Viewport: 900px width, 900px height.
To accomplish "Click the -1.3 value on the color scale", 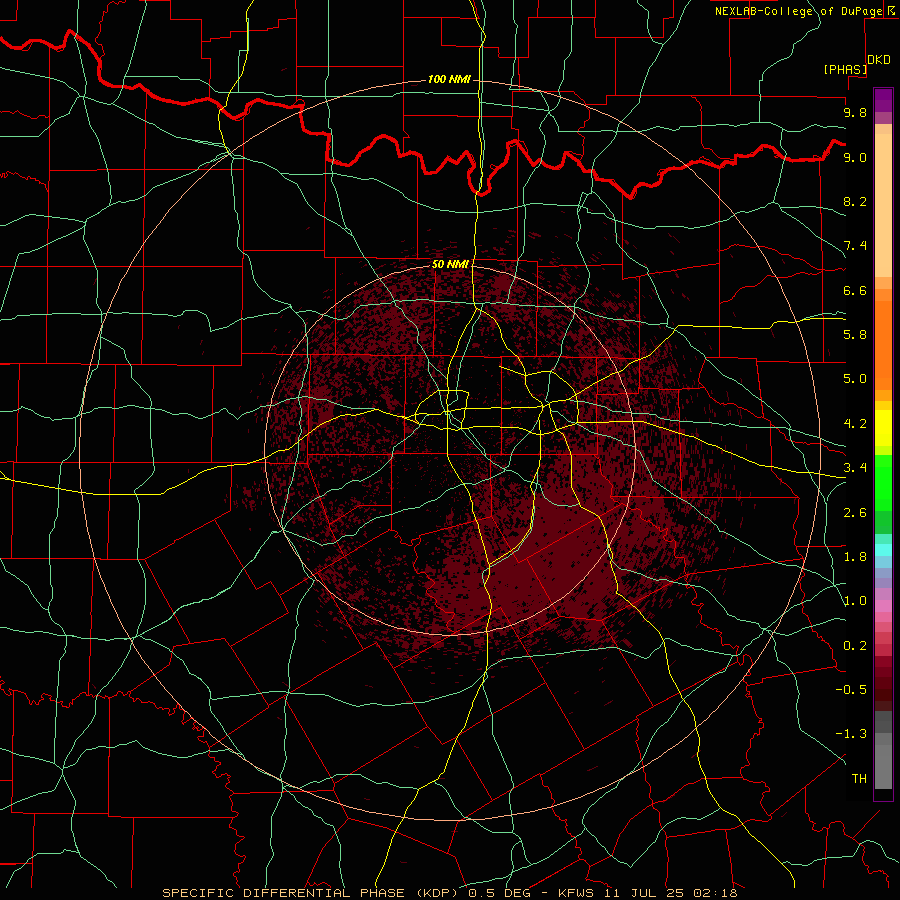I will pos(851,734).
